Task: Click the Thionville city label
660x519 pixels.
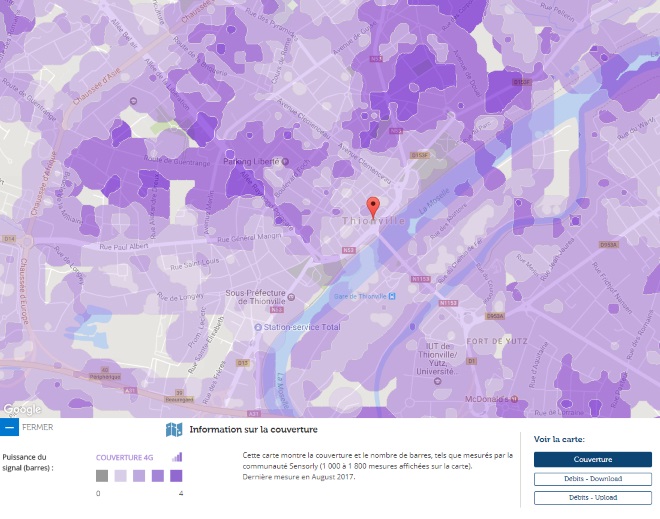Action: coord(373,221)
